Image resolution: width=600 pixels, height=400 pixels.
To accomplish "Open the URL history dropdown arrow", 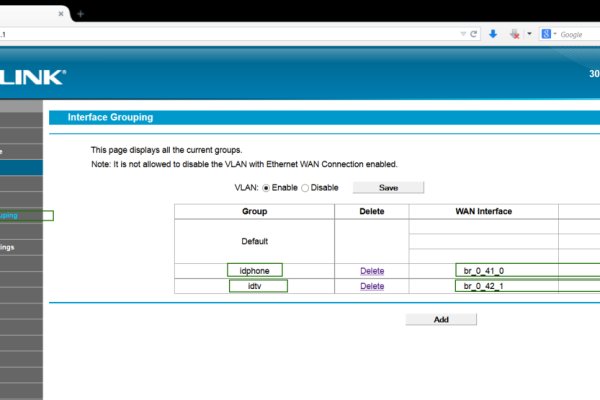I will [462, 34].
